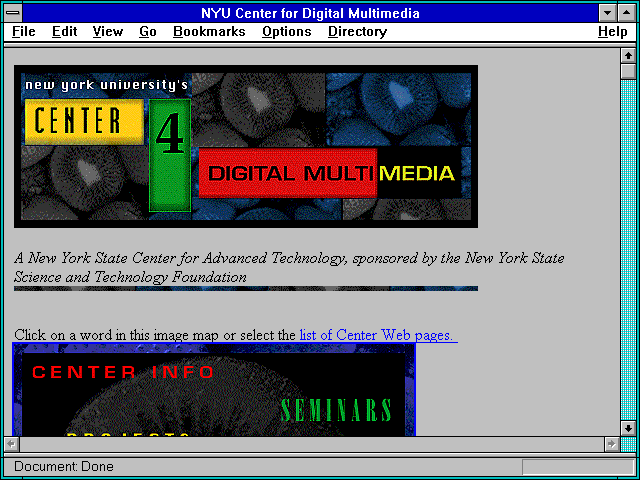Minimize the NYU Center window
640x480 pixels.
tap(608, 13)
